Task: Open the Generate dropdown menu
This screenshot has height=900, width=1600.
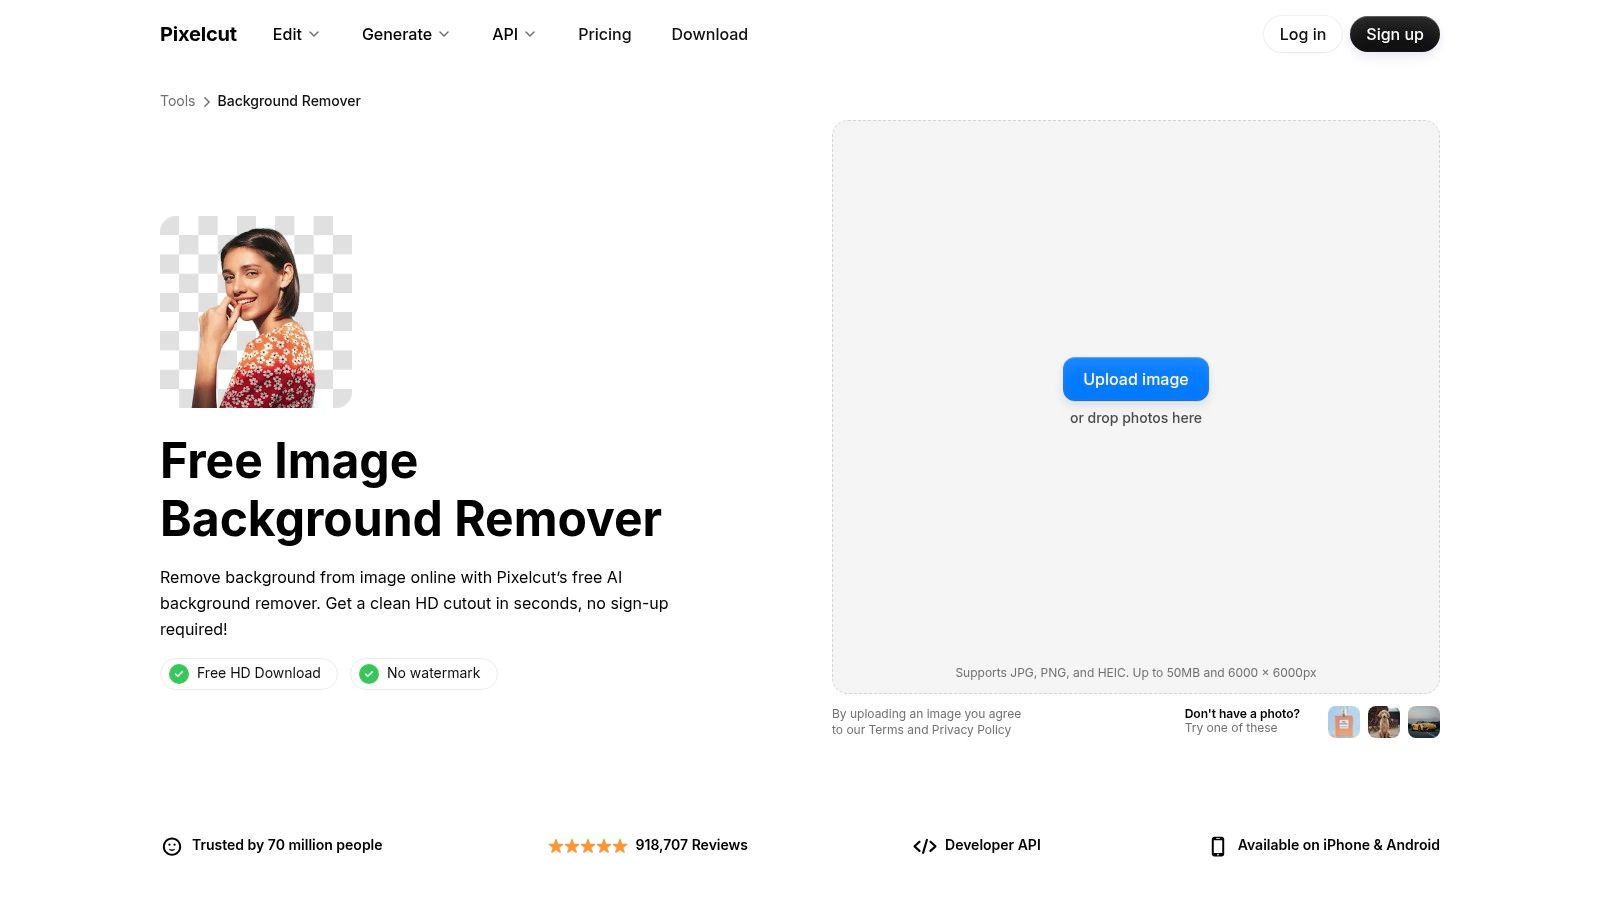Action: point(406,34)
